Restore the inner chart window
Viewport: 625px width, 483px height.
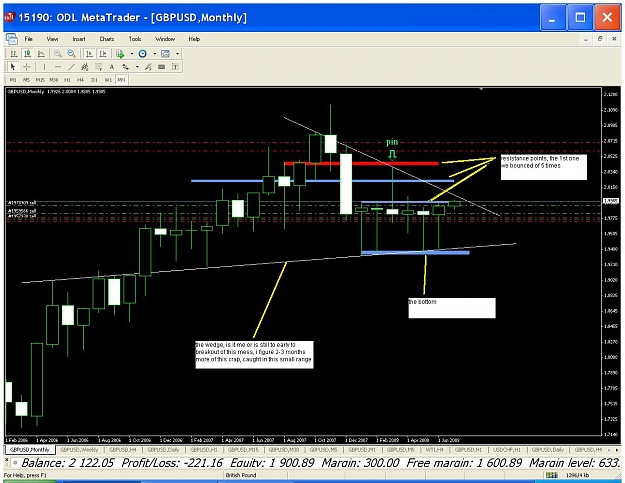[x=600, y=39]
